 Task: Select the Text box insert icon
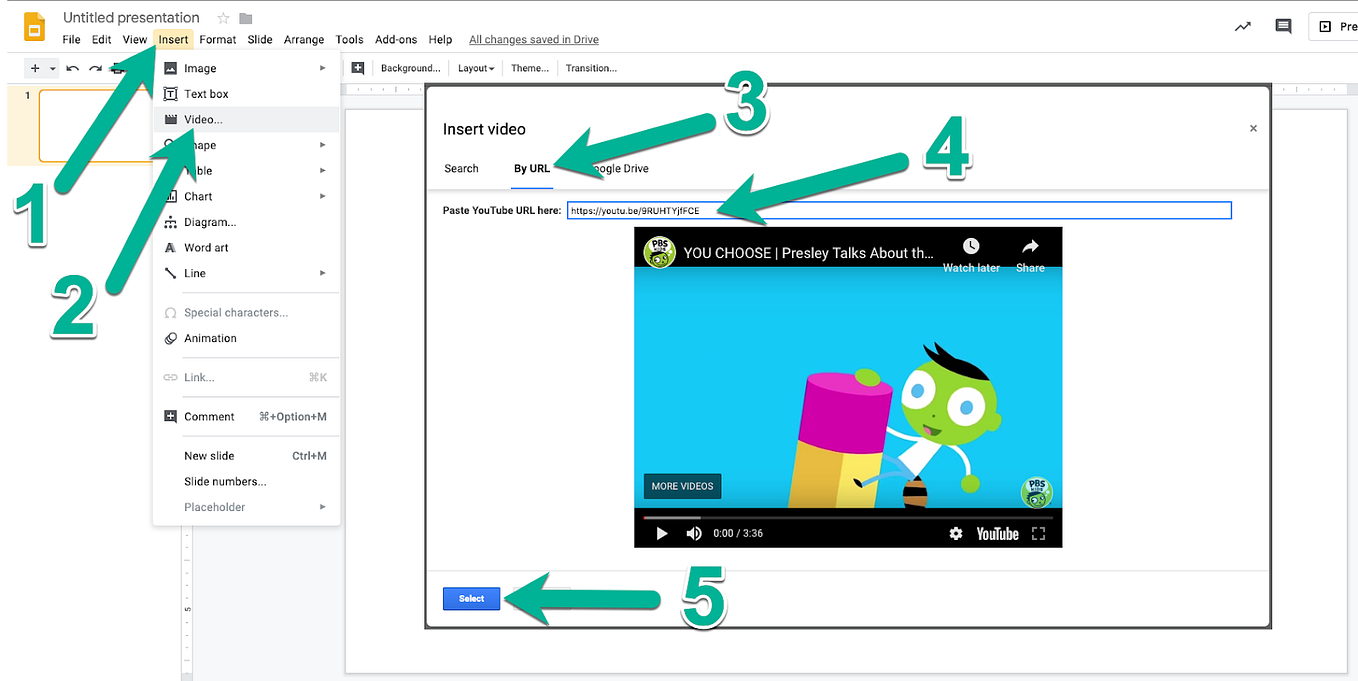(x=171, y=93)
